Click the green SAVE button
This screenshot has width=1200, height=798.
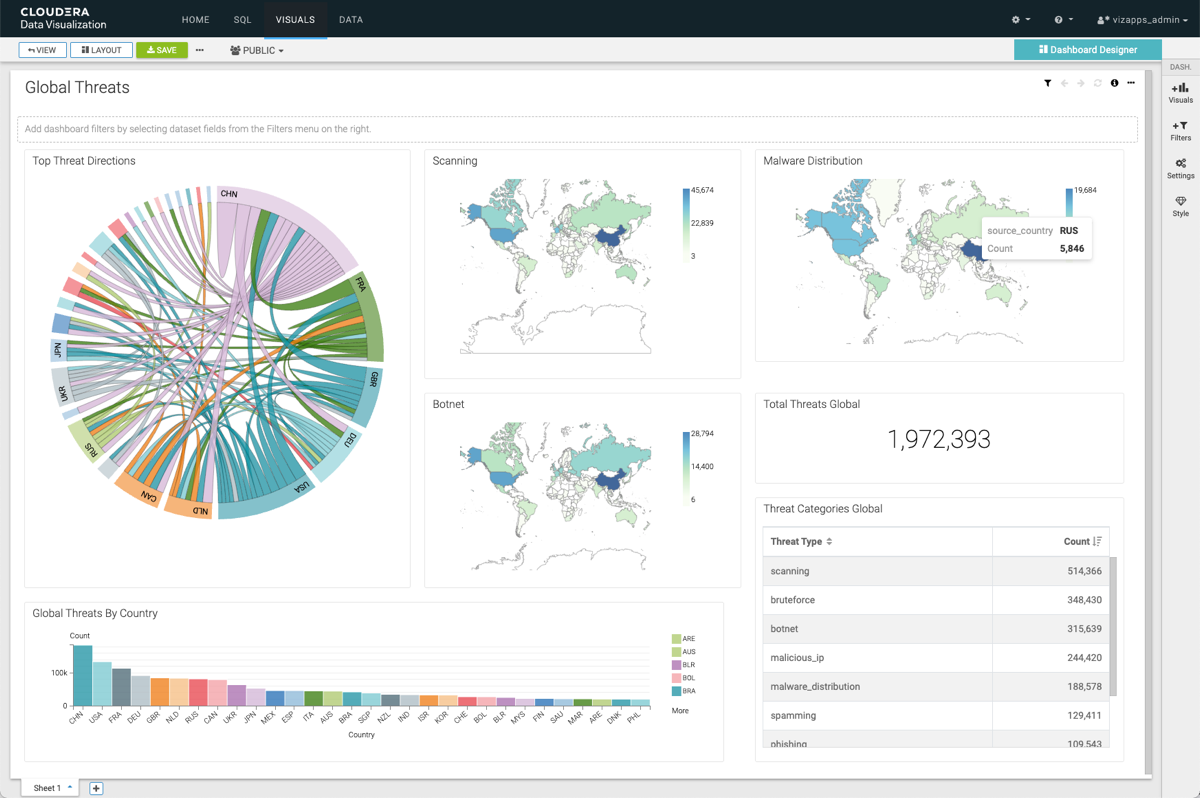(162, 50)
